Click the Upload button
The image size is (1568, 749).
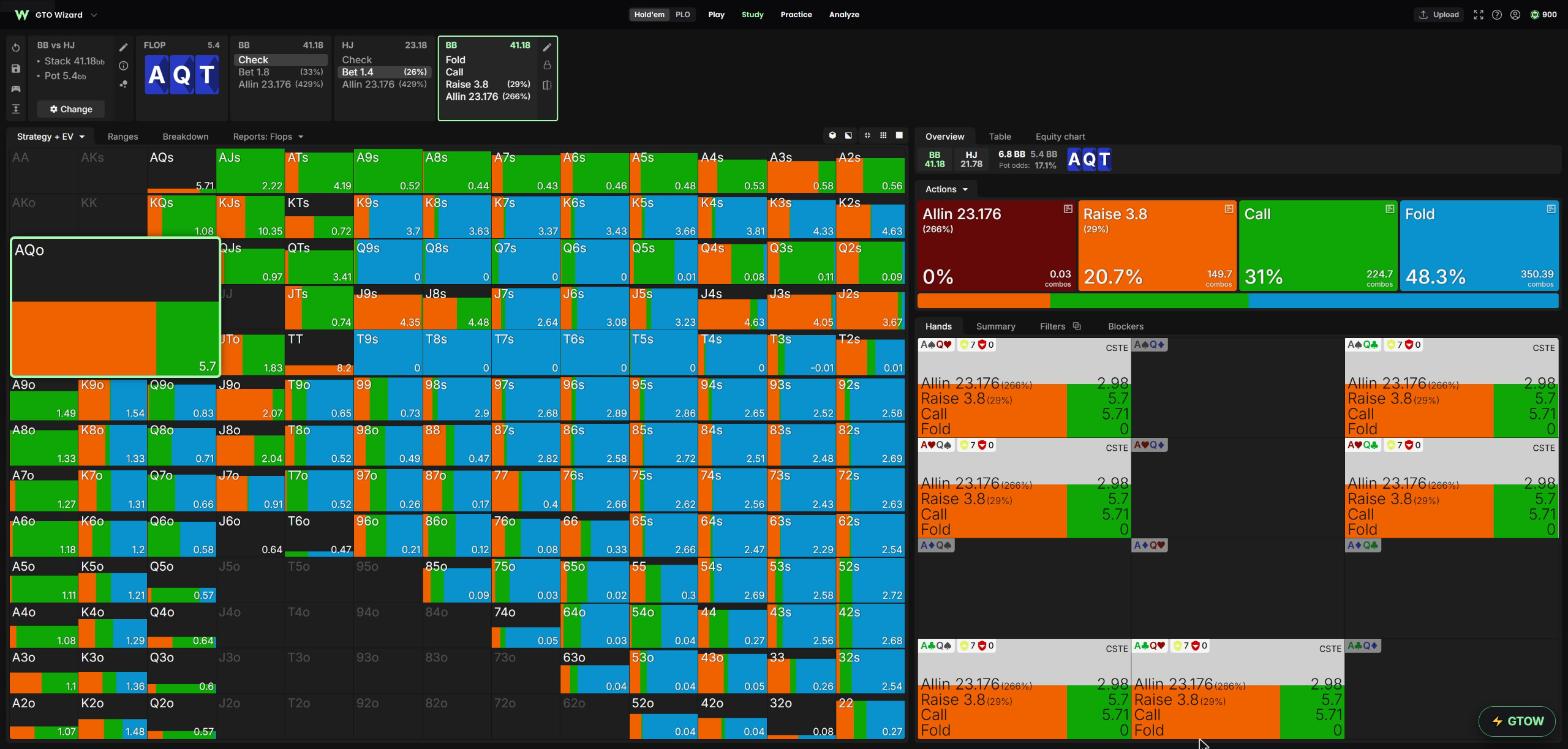(x=1439, y=15)
